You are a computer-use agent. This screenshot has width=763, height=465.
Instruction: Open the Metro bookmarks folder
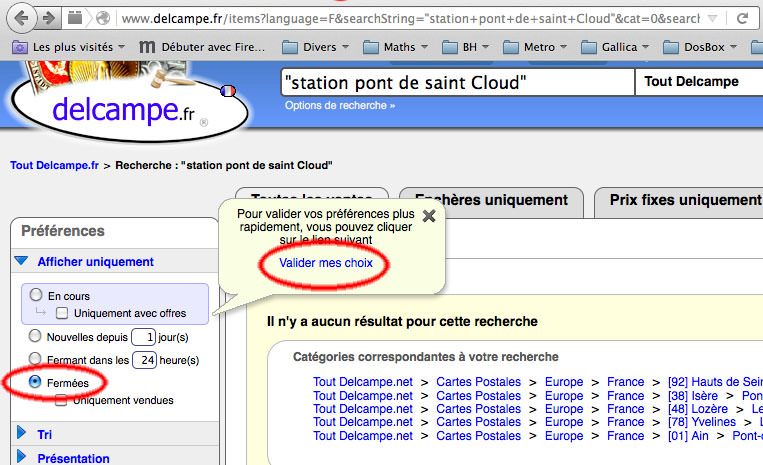(x=535, y=47)
